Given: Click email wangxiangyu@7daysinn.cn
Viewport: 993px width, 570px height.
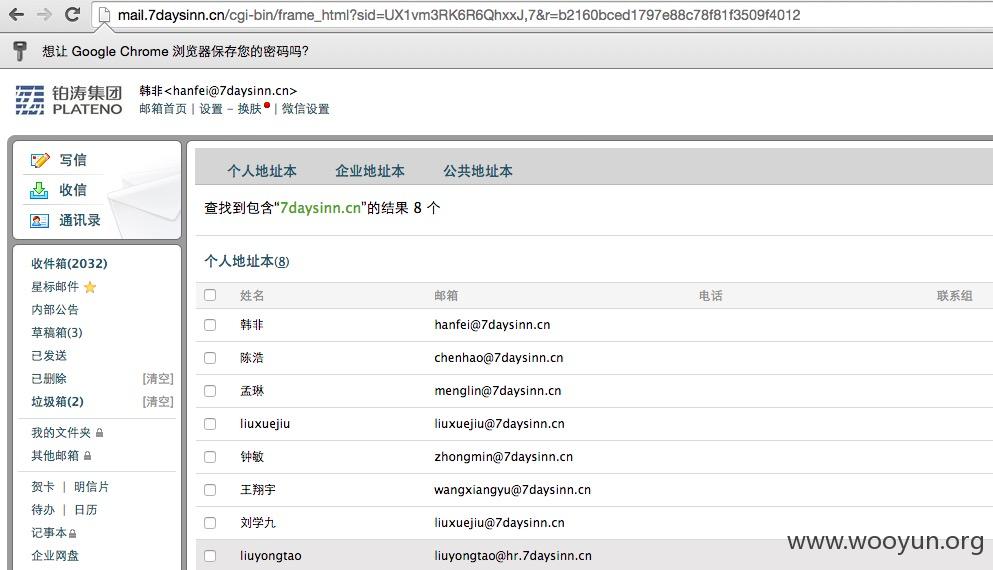Looking at the screenshot, I should 512,490.
